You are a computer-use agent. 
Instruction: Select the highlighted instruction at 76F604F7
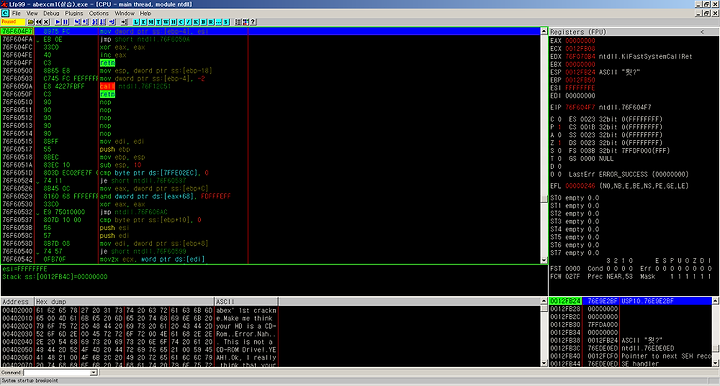click(x=270, y=31)
